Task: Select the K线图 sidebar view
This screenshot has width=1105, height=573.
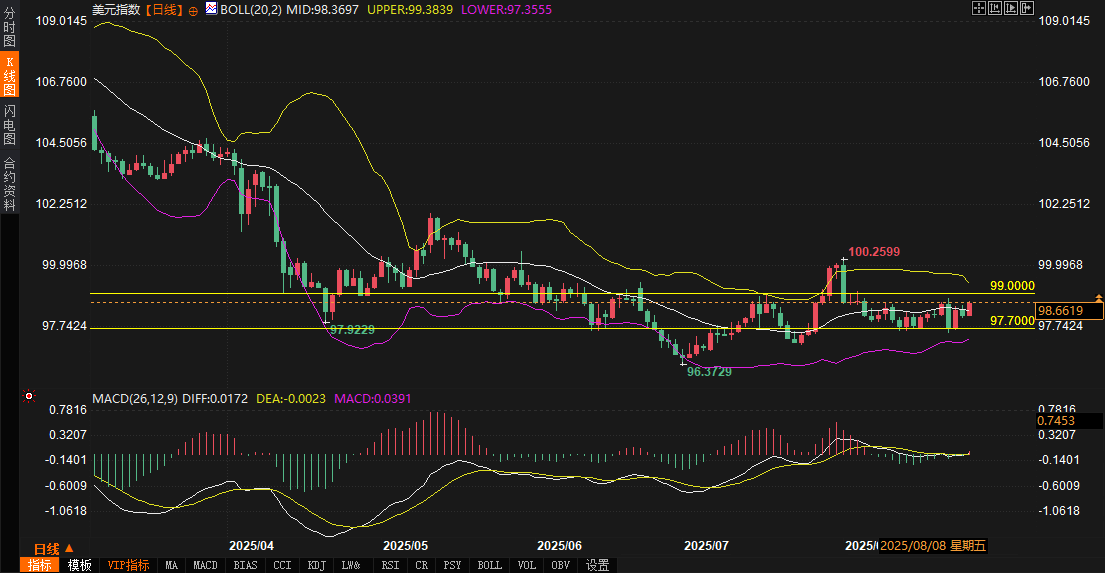Action: tap(9, 74)
